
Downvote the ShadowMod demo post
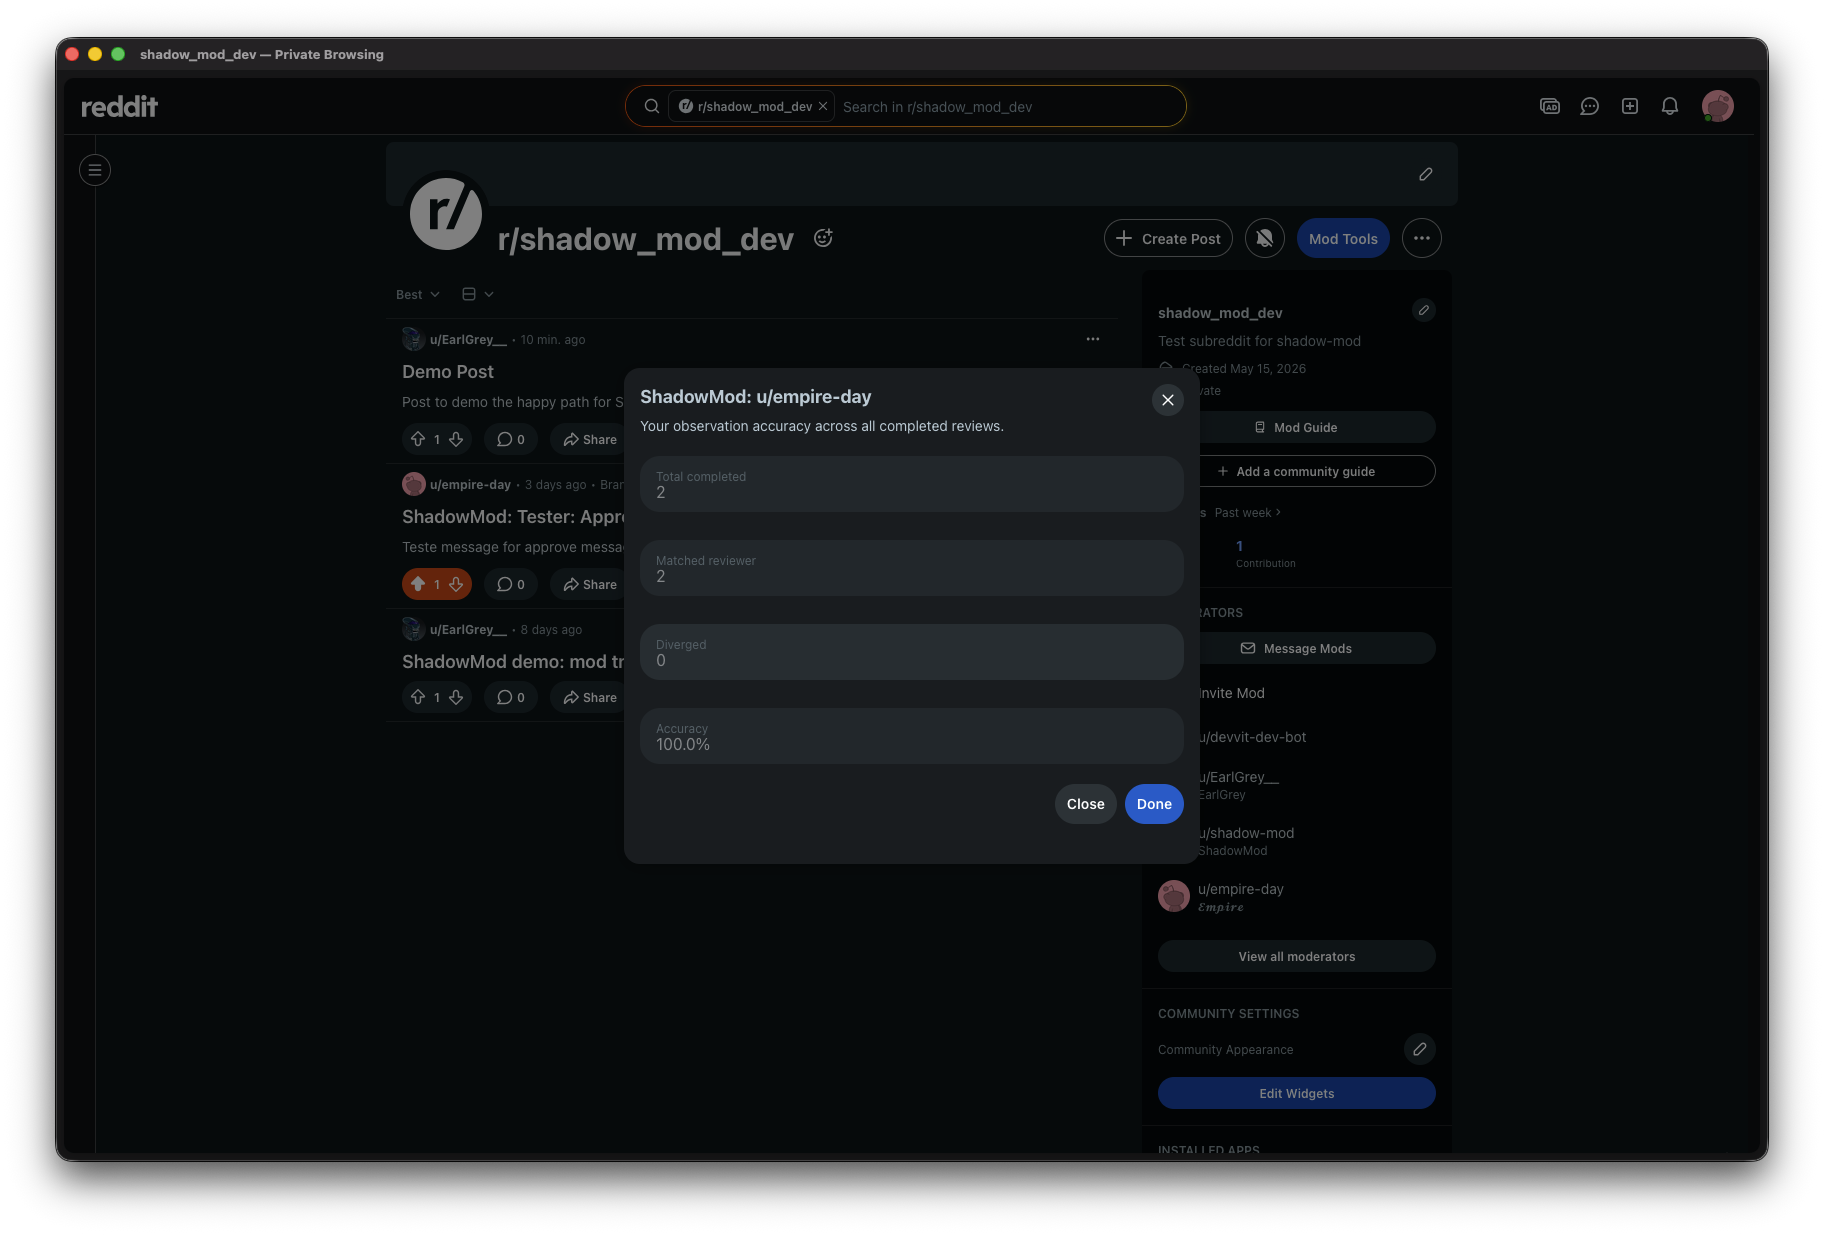pyautogui.click(x=456, y=698)
